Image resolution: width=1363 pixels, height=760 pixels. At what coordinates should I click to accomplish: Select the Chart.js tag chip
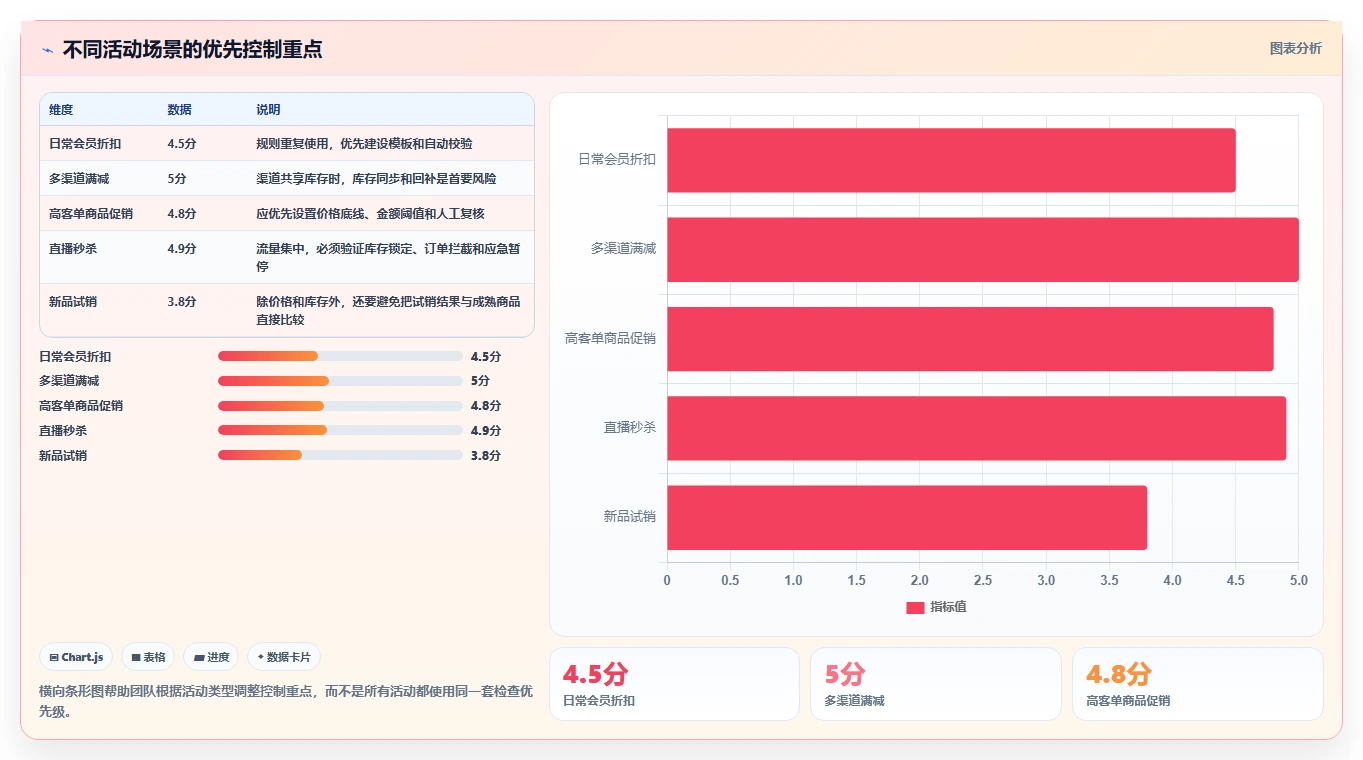76,657
